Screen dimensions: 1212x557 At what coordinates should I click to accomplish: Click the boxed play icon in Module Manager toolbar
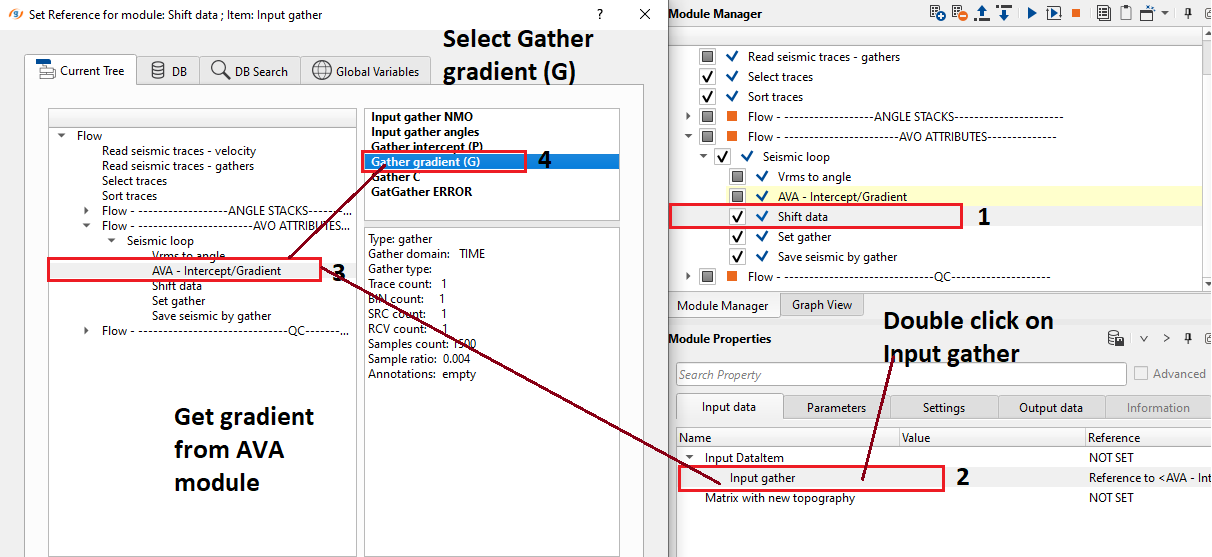1054,13
